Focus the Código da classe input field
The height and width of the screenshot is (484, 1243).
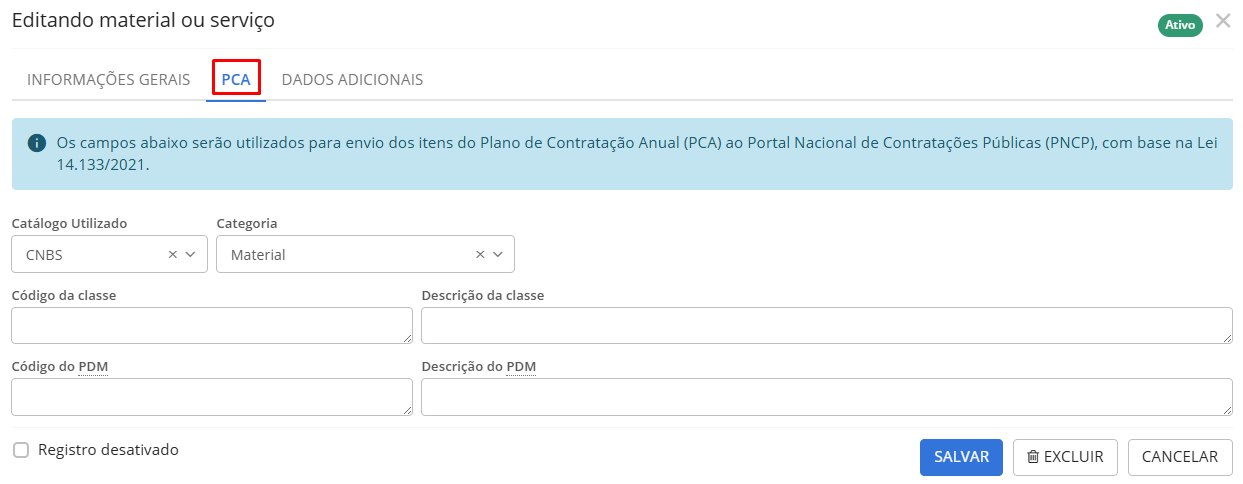click(x=212, y=326)
